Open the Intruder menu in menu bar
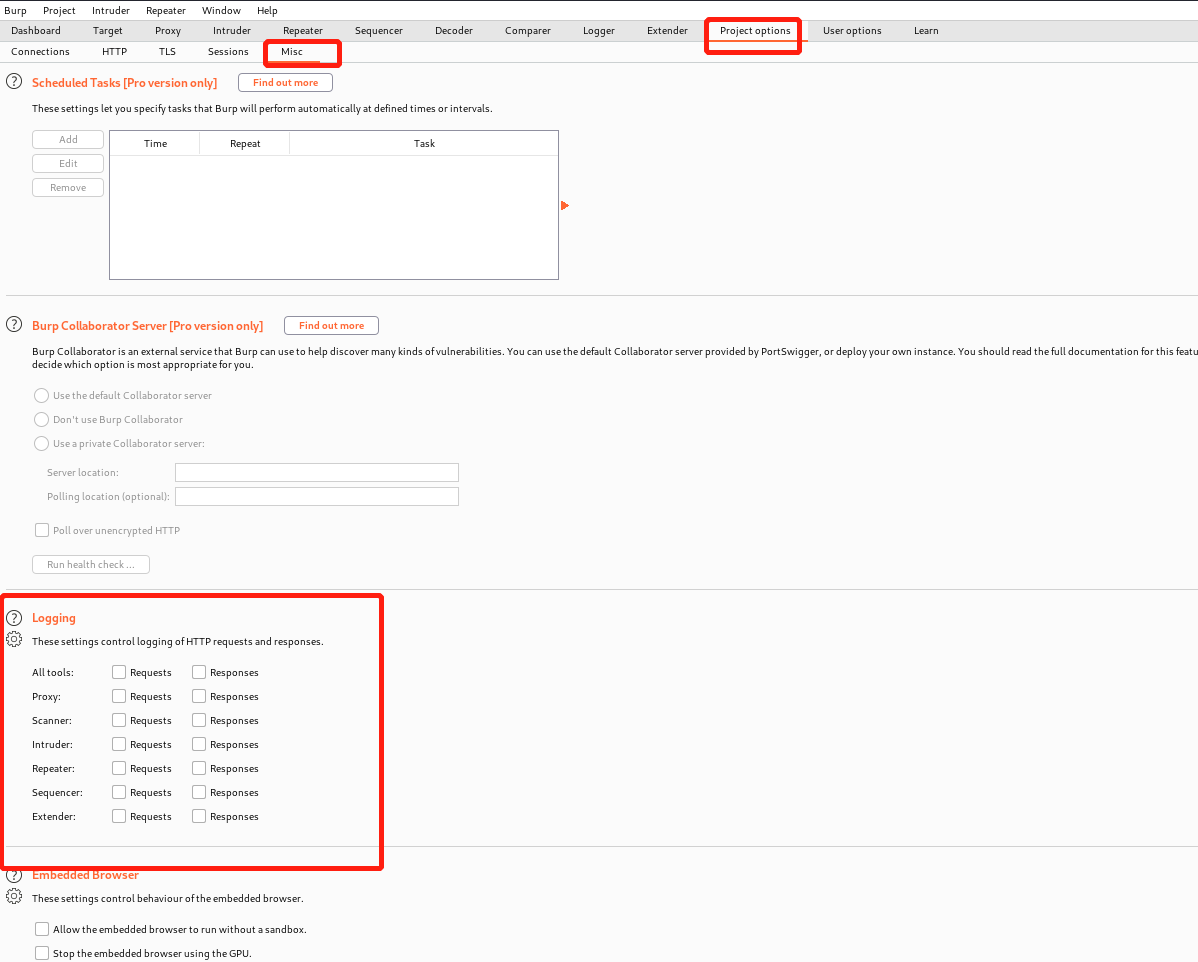 point(111,11)
